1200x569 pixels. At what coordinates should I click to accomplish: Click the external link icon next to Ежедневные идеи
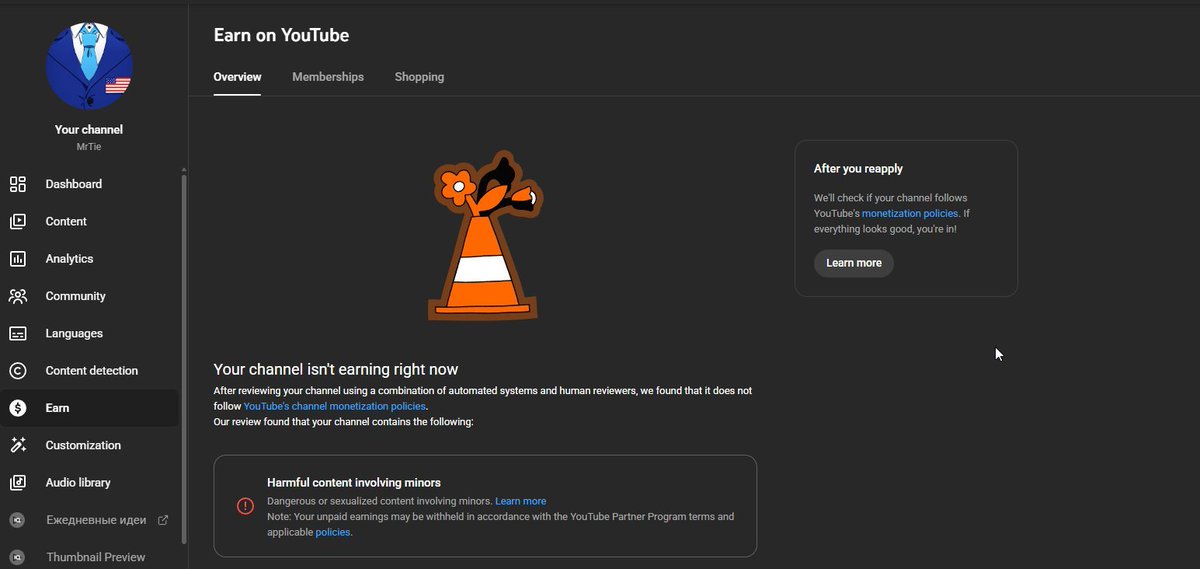[163, 520]
